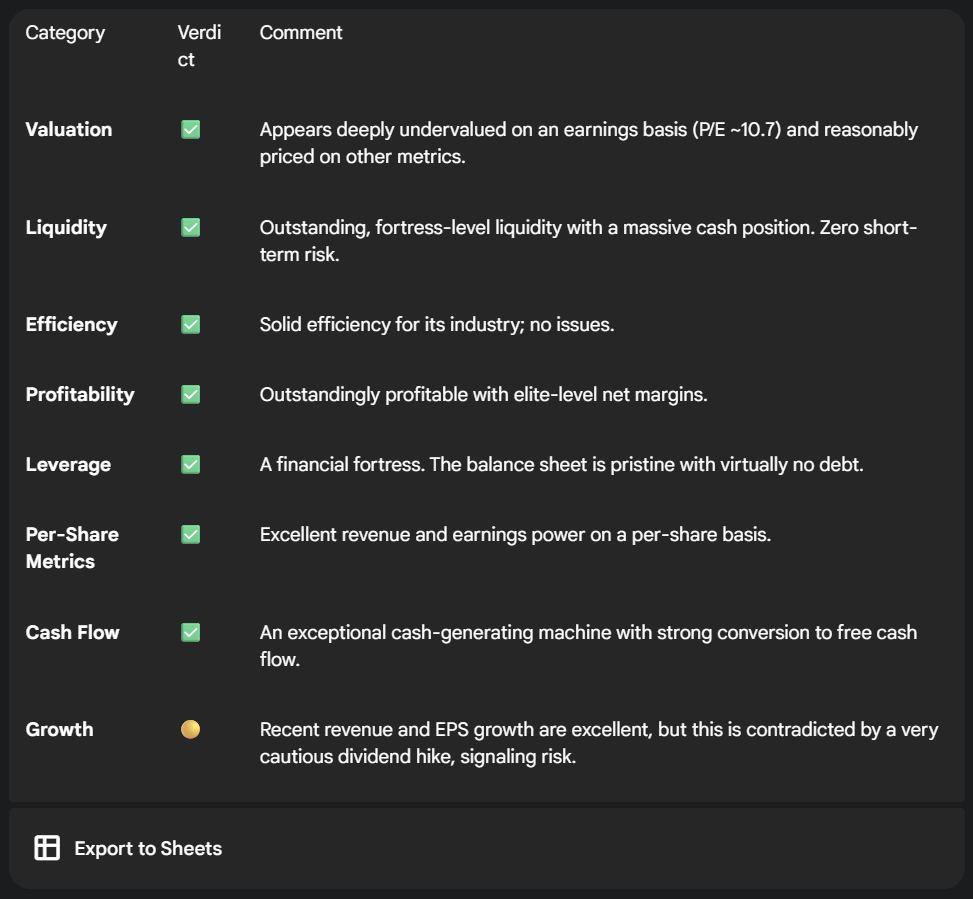Click the Cash Flow check icon
Image resolution: width=973 pixels, height=899 pixels.
click(191, 632)
